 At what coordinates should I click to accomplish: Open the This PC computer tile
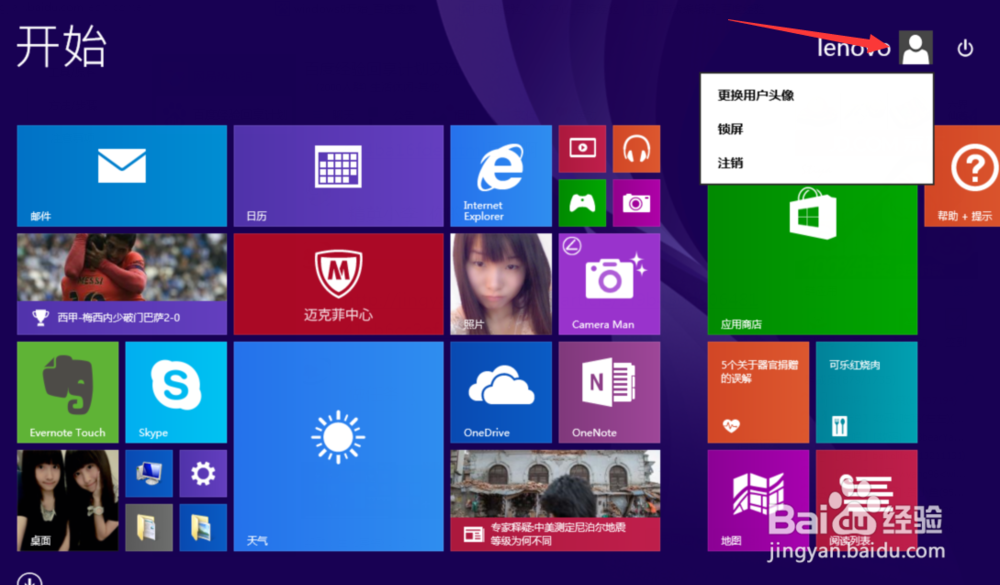pos(149,473)
